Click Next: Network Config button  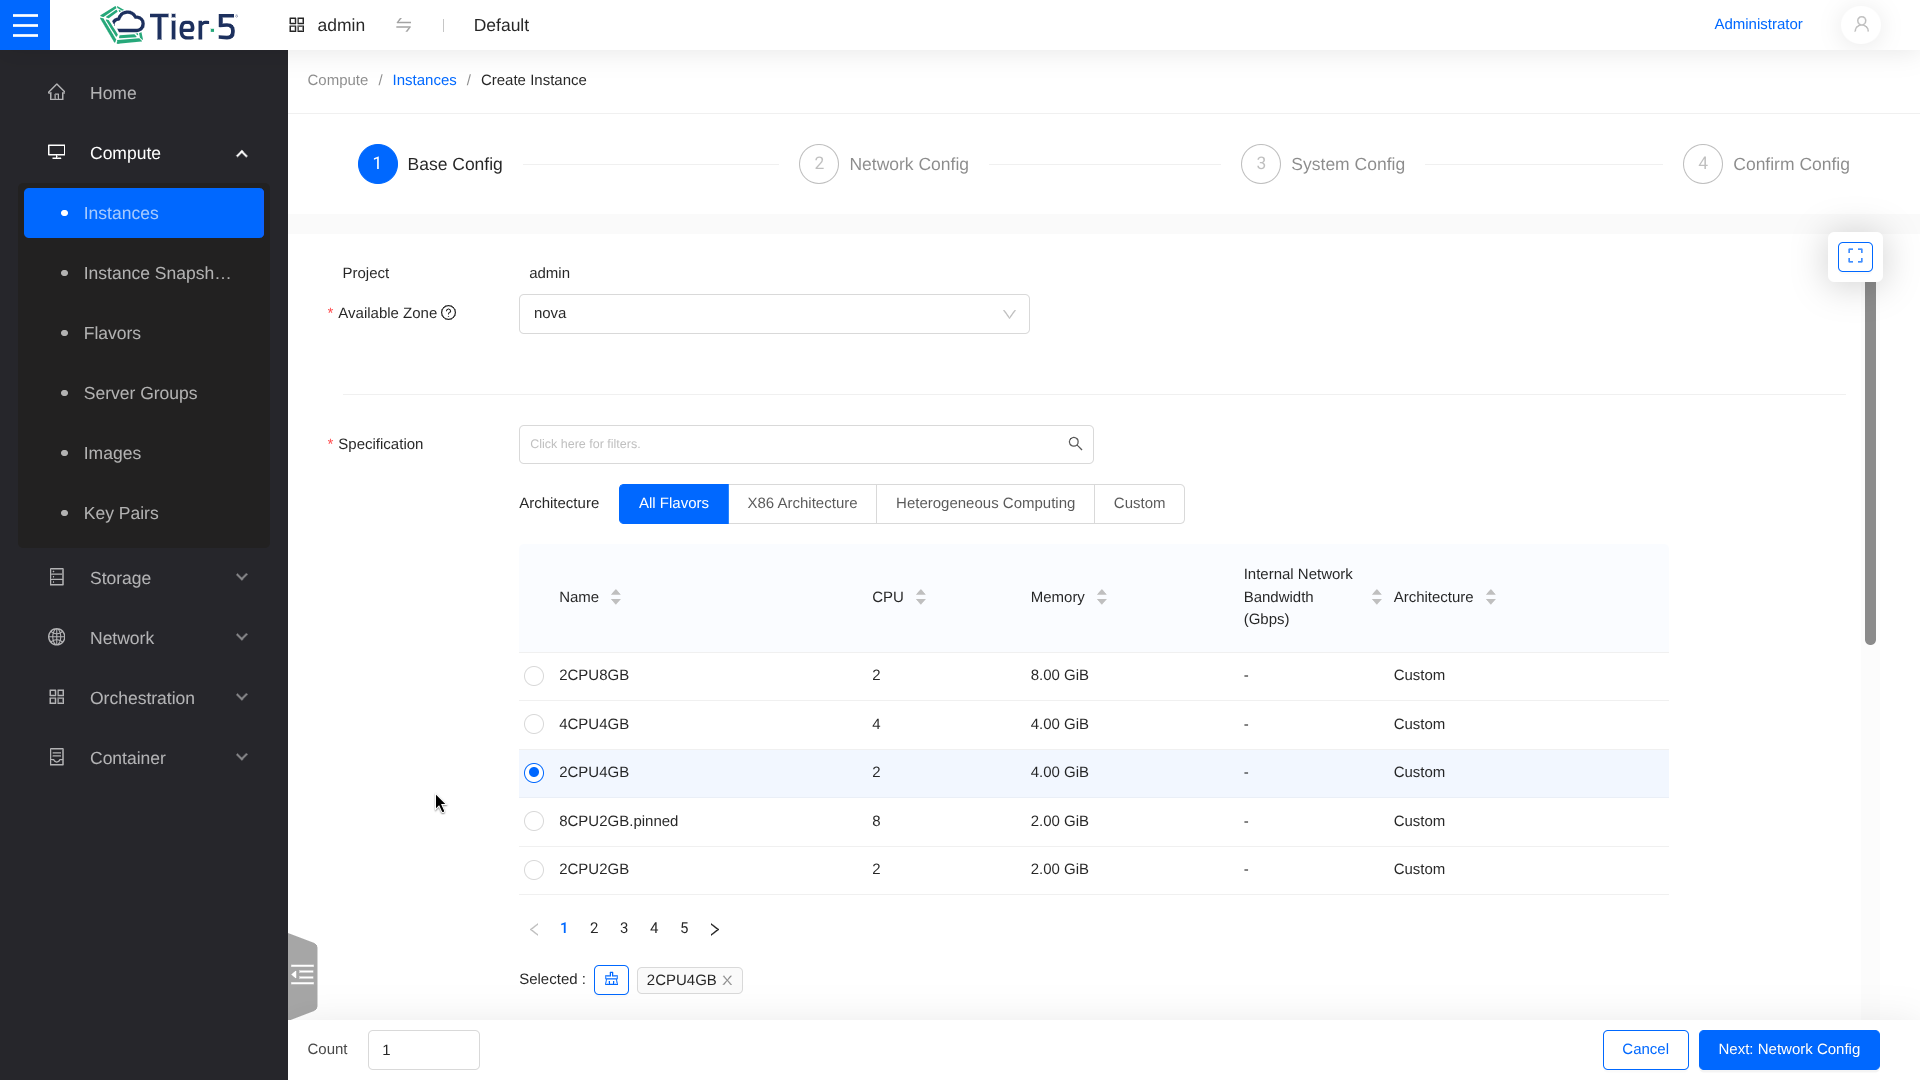point(1788,1050)
